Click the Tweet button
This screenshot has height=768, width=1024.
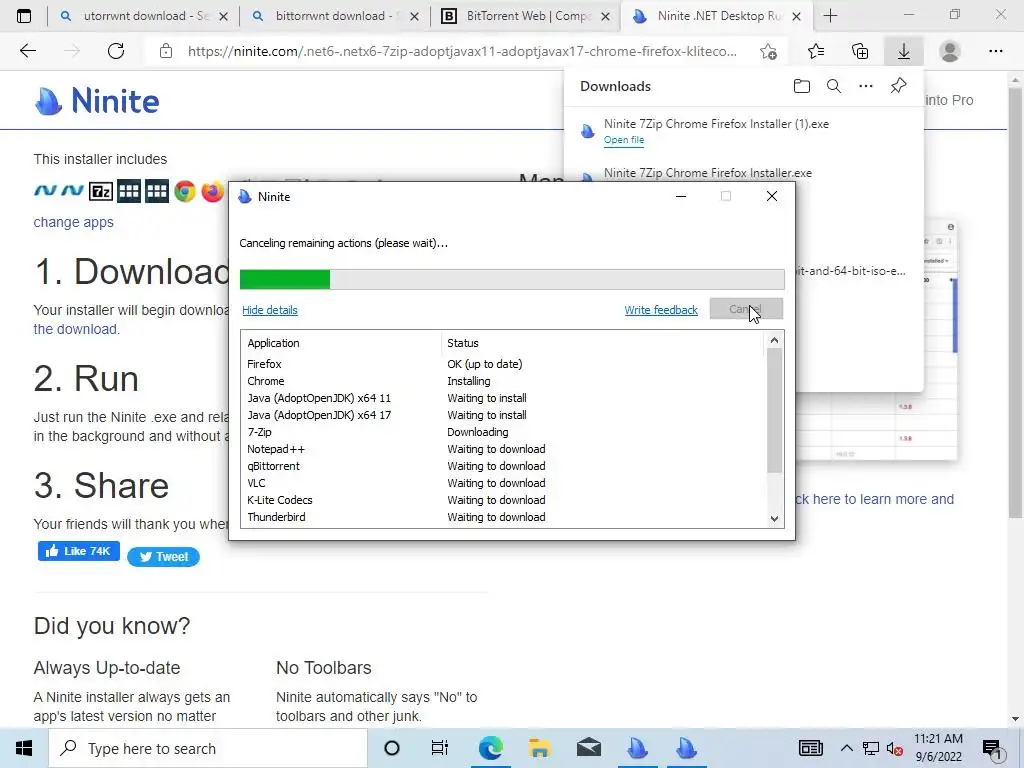[163, 556]
